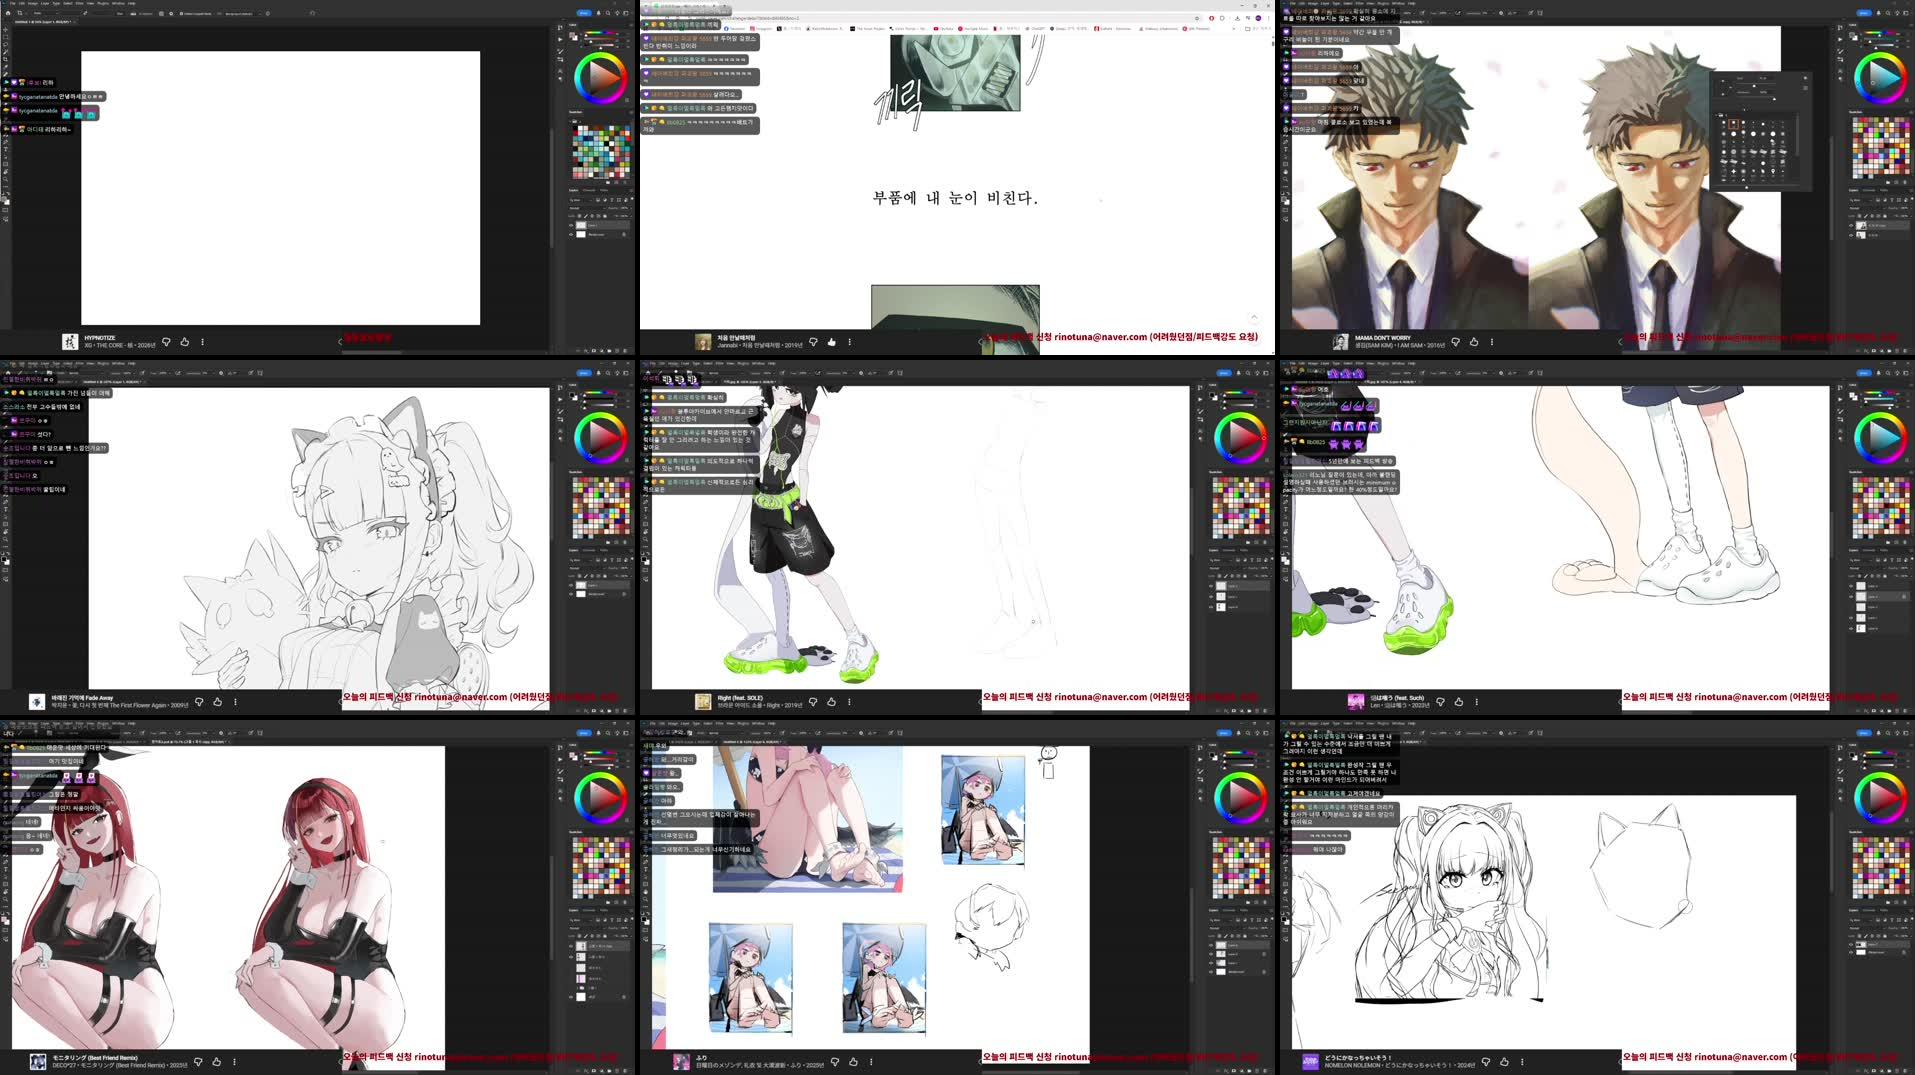Screen dimensions: 1915x1075
Task: Like the playing song Fade Away with the heart
Action: tap(217, 702)
